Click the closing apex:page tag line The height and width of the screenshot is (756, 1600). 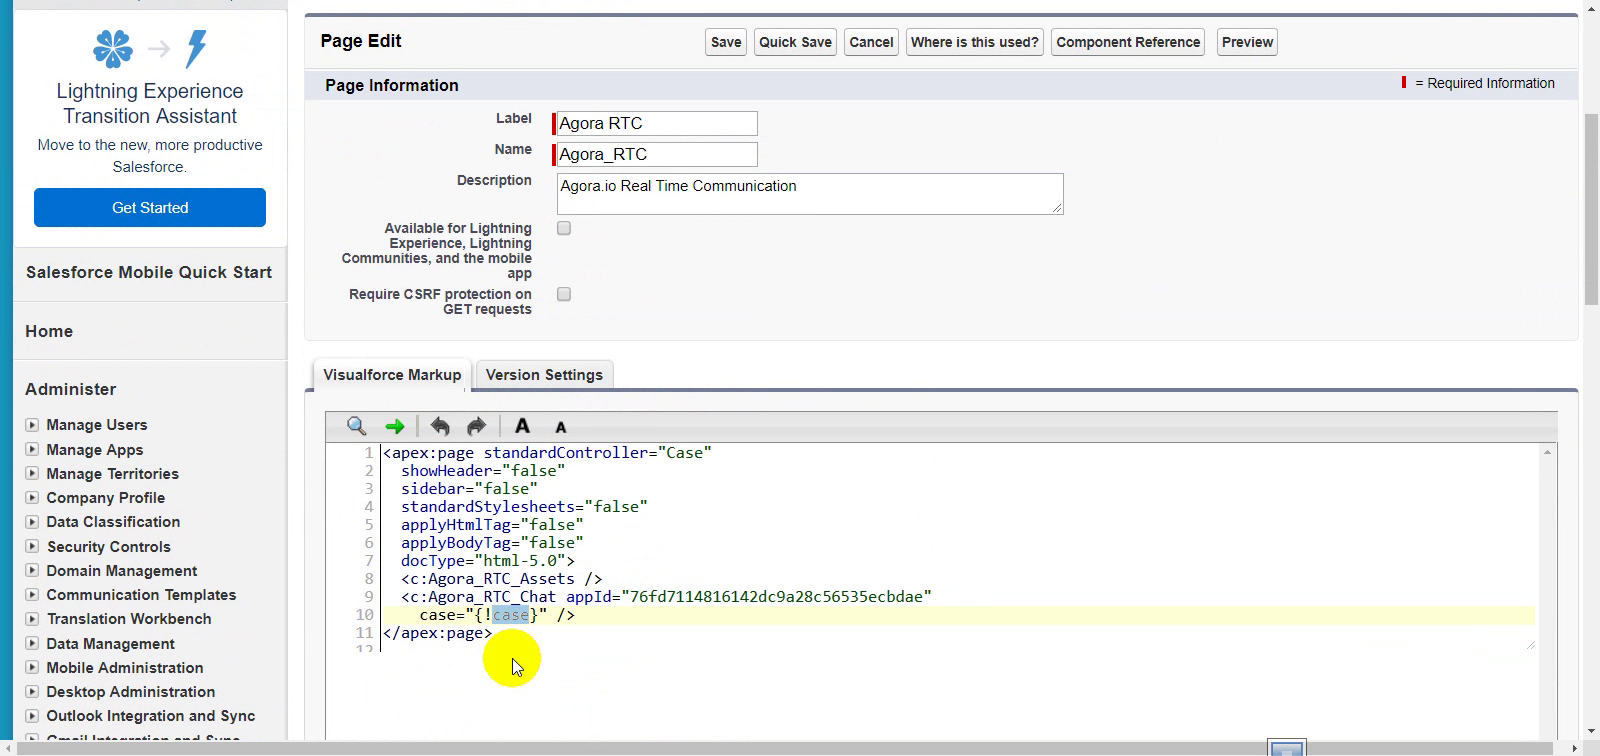[x=438, y=633]
